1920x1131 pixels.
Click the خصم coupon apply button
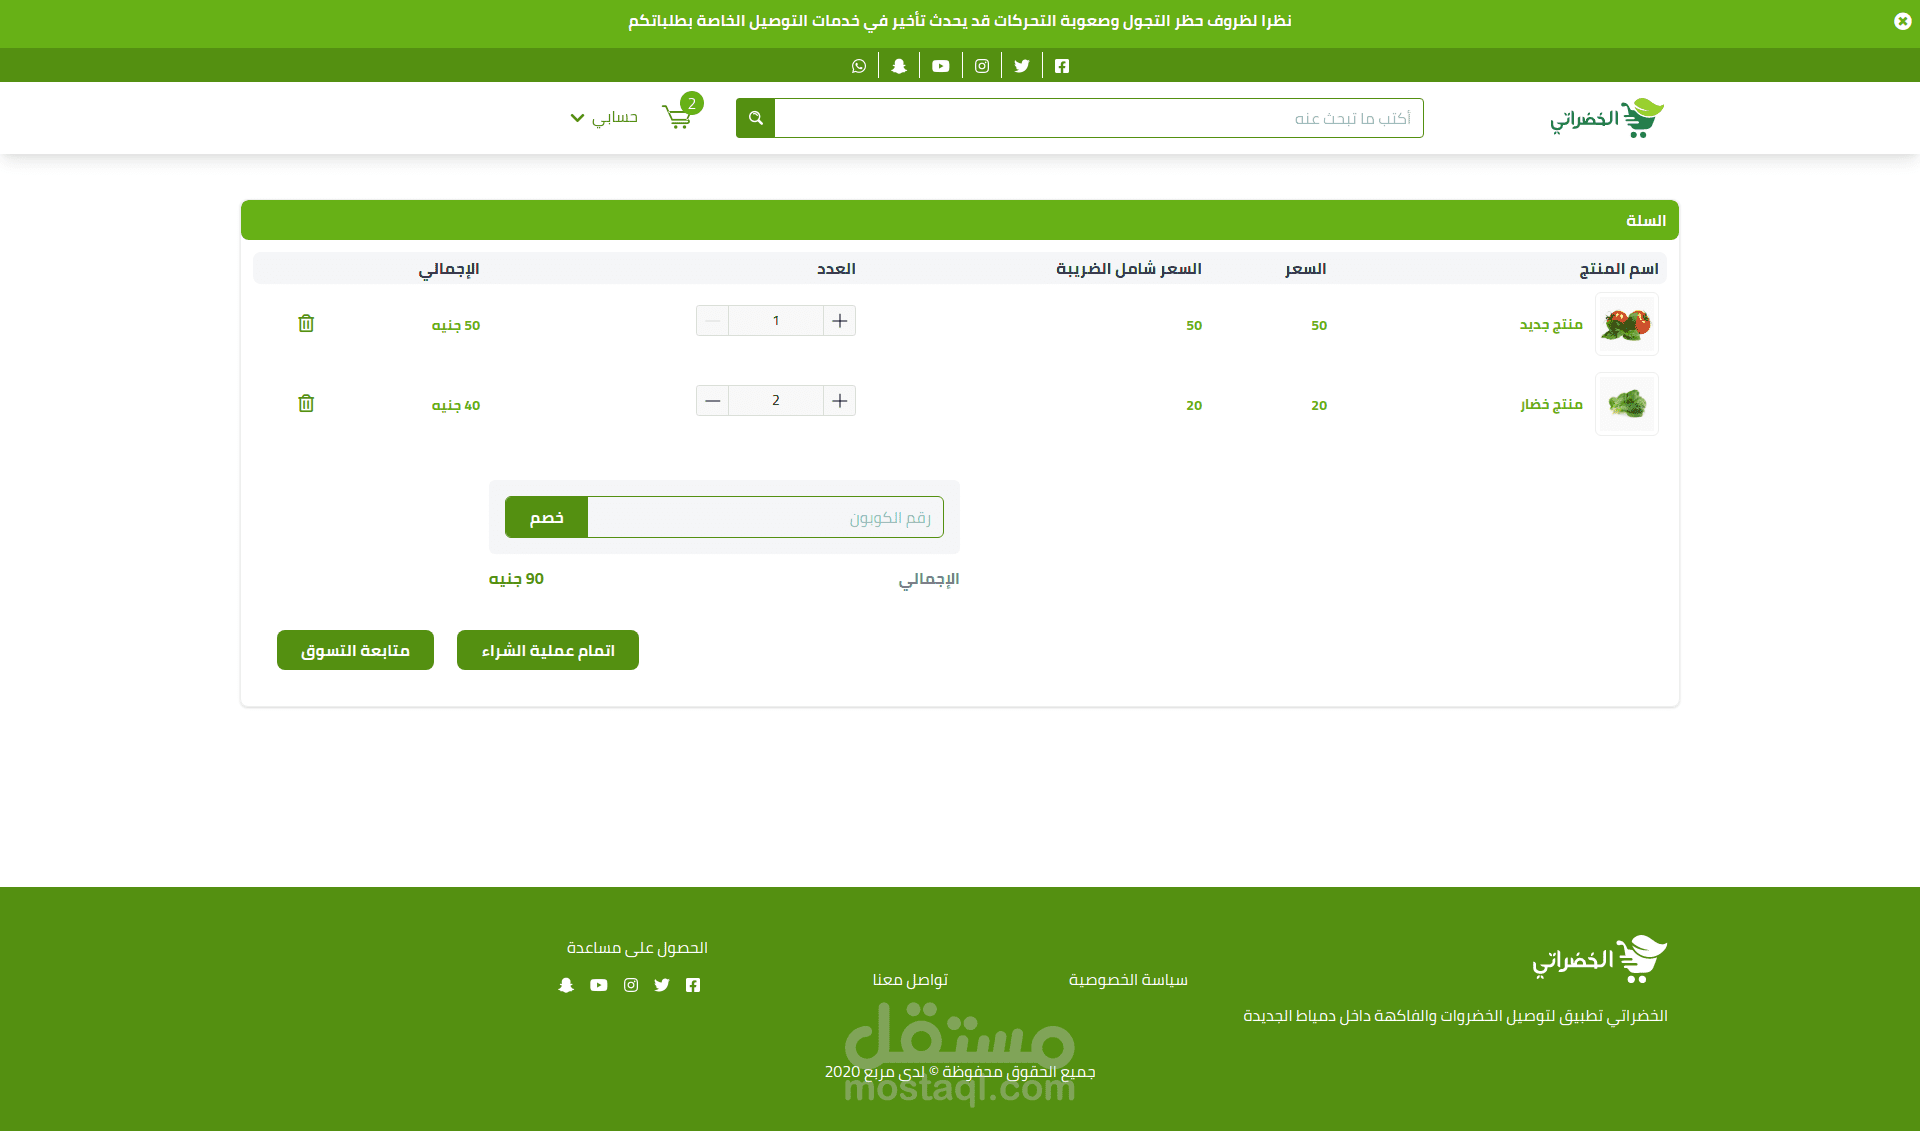(x=546, y=517)
